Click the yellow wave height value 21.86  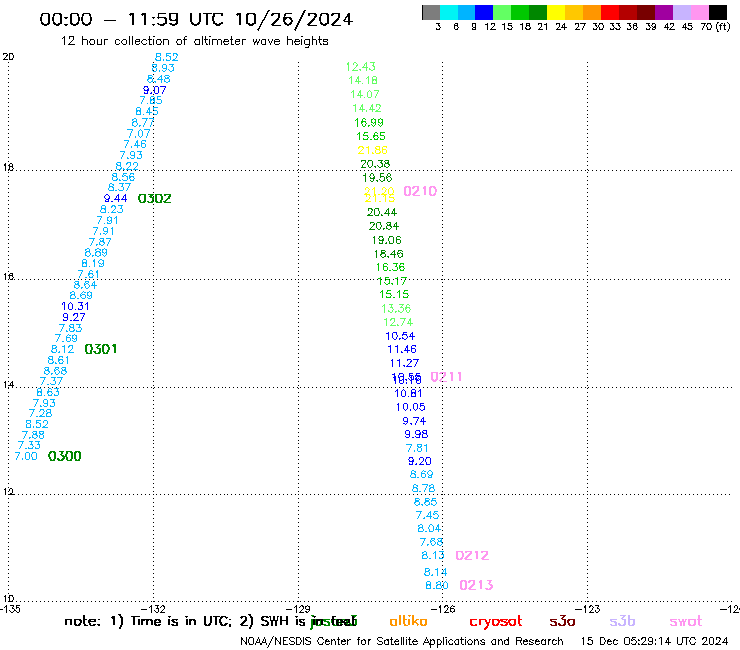pyautogui.click(x=372, y=151)
